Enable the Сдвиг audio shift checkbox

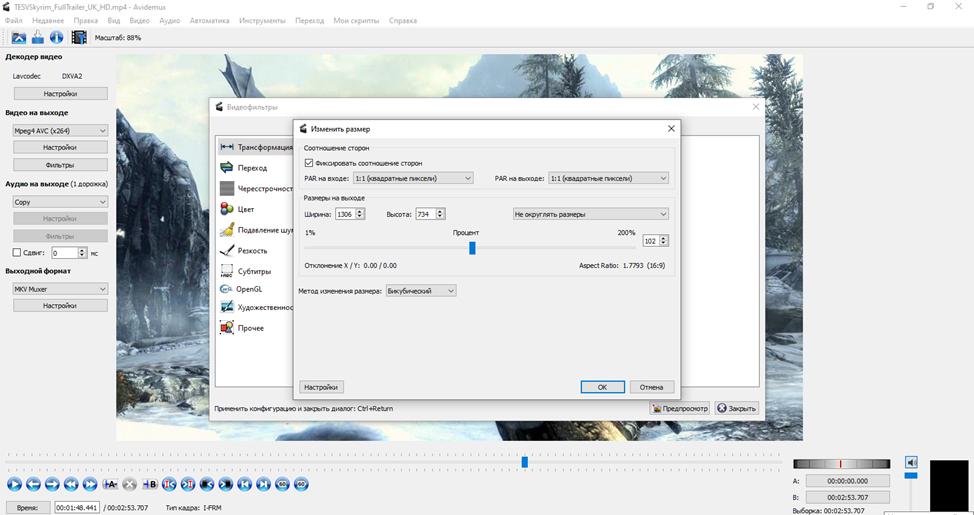click(x=17, y=253)
